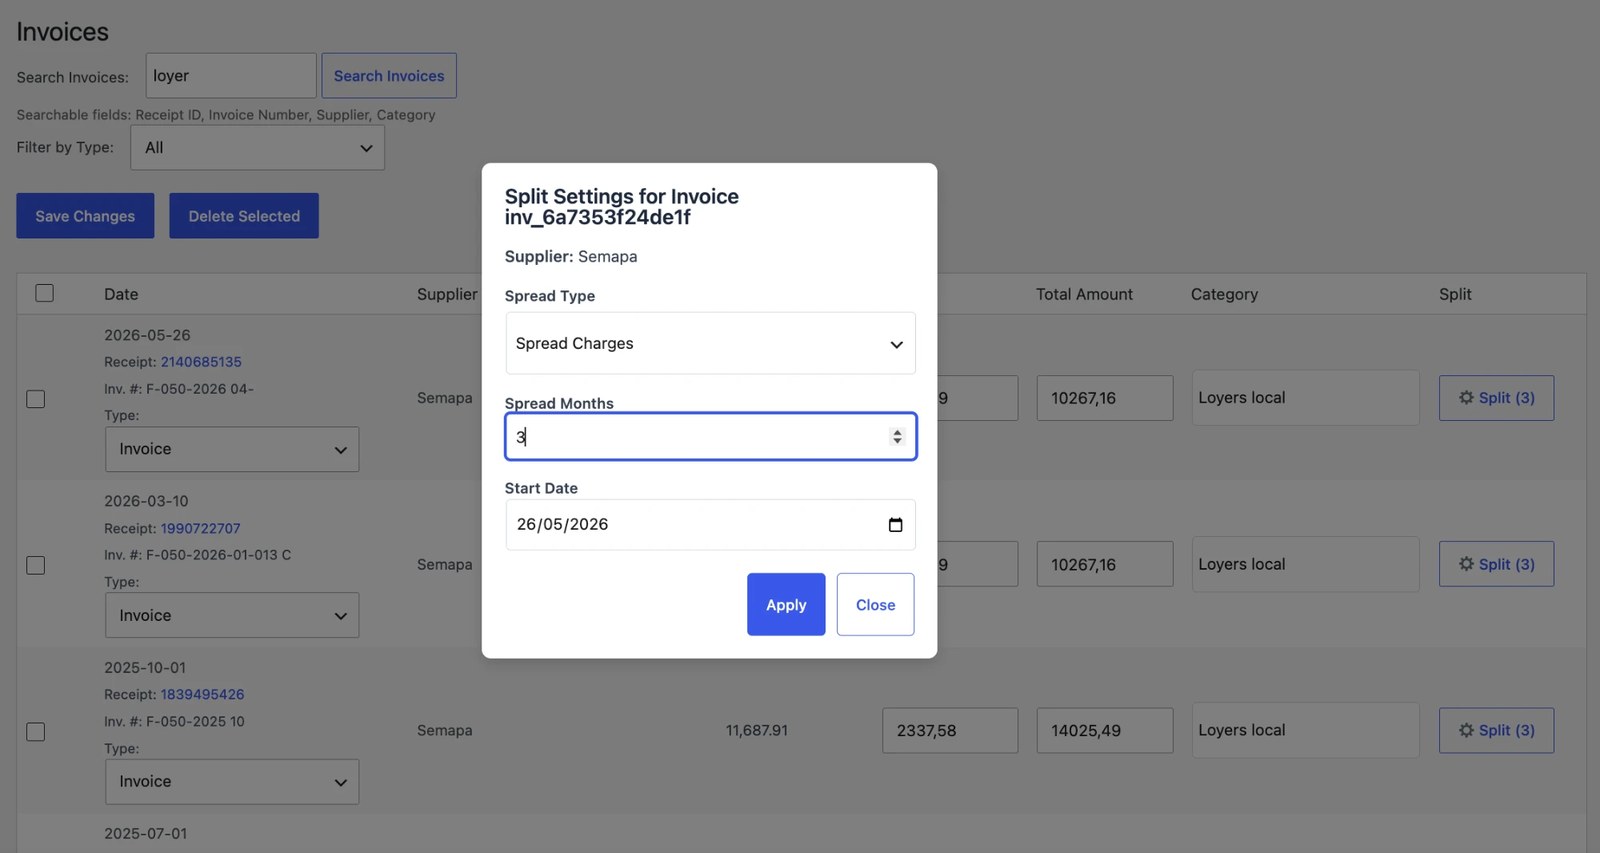
Task: Click the Category column header
Action: coord(1224,294)
